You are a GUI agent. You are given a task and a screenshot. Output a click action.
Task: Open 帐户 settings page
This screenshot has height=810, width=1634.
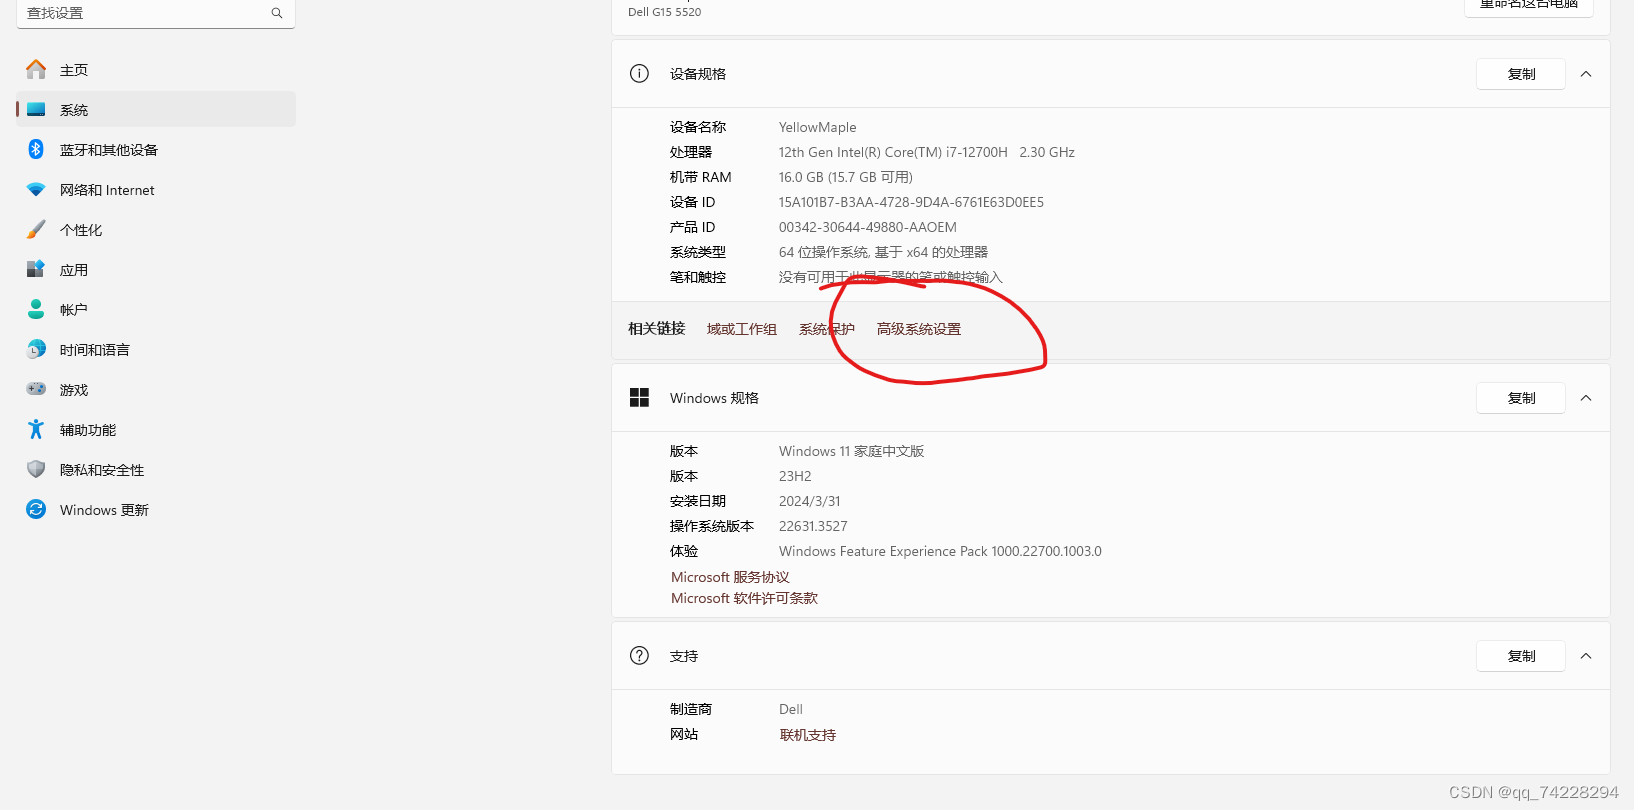coord(156,309)
